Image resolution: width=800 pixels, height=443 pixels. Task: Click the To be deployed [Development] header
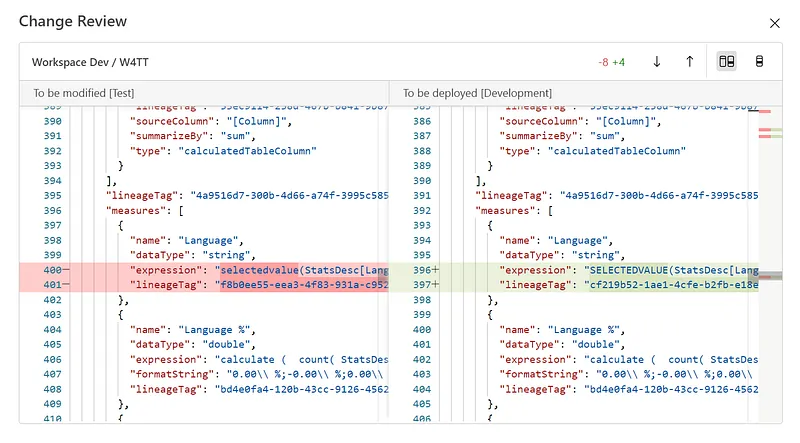click(477, 93)
